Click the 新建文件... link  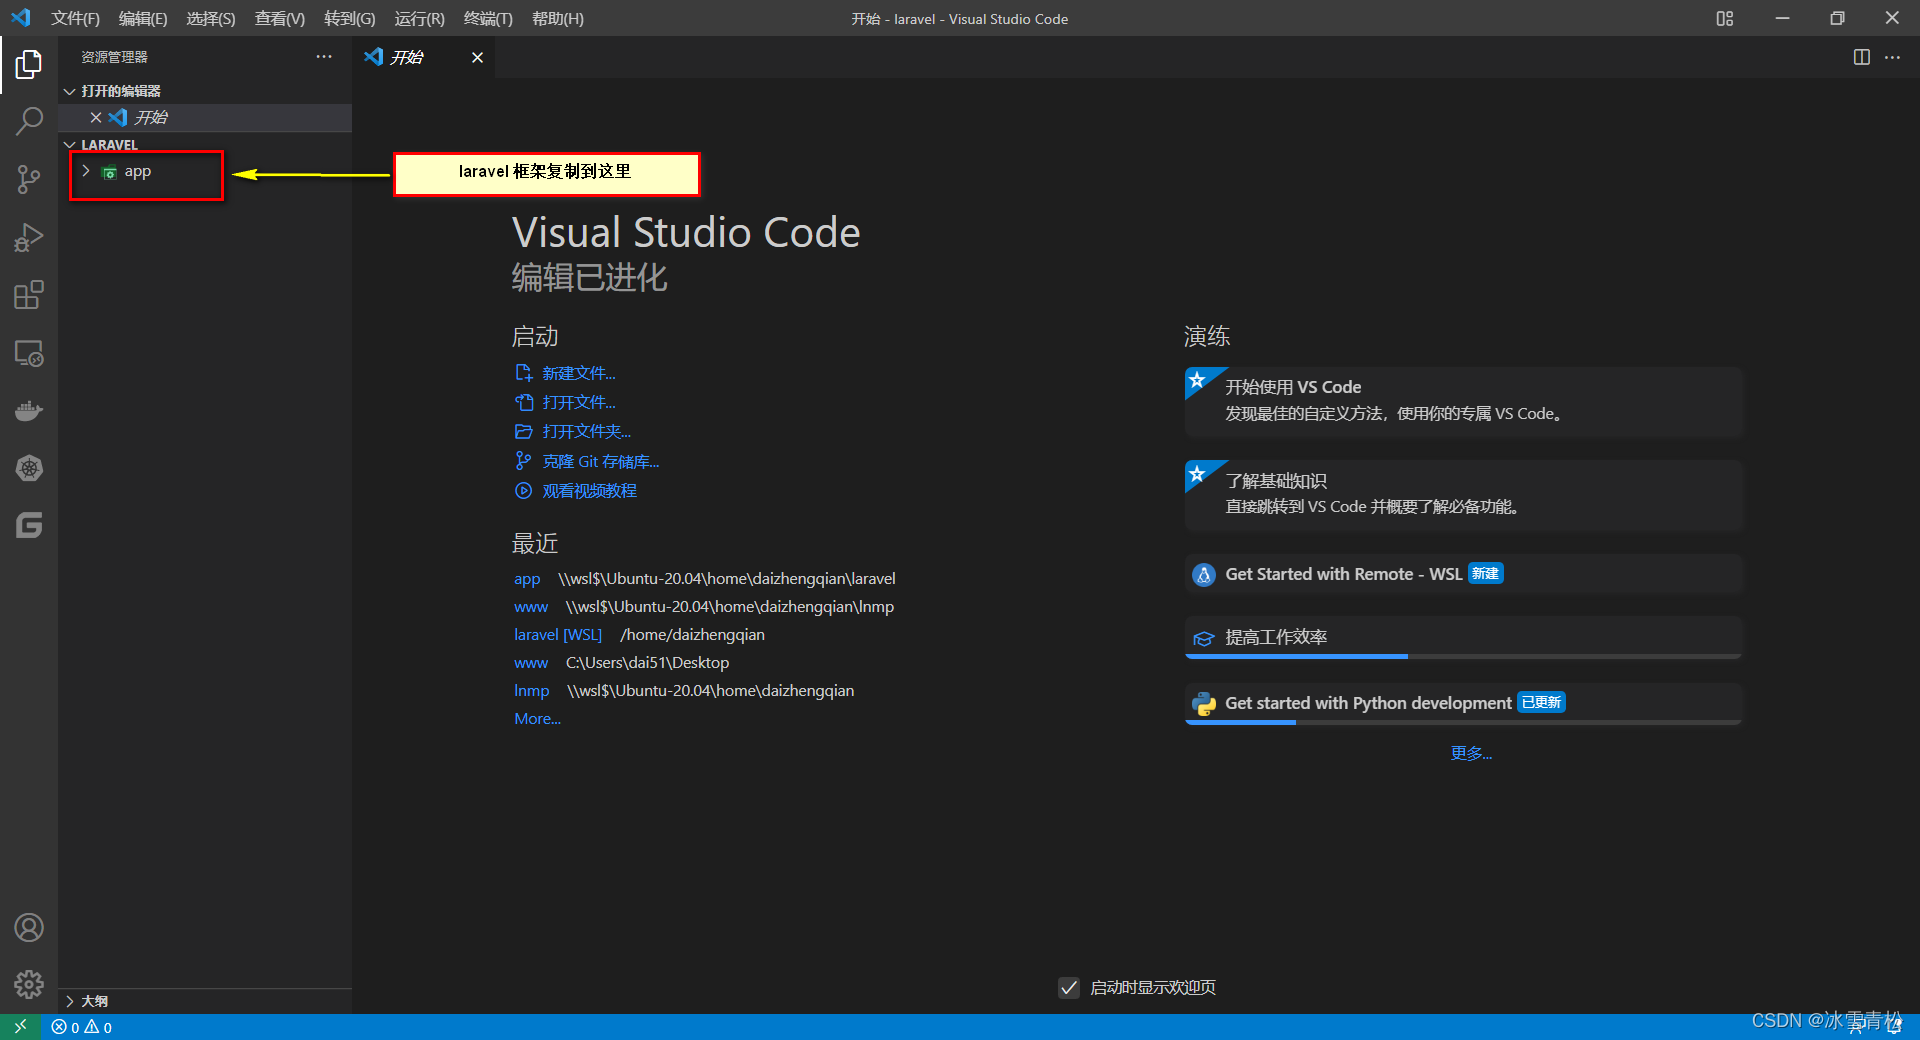579,373
